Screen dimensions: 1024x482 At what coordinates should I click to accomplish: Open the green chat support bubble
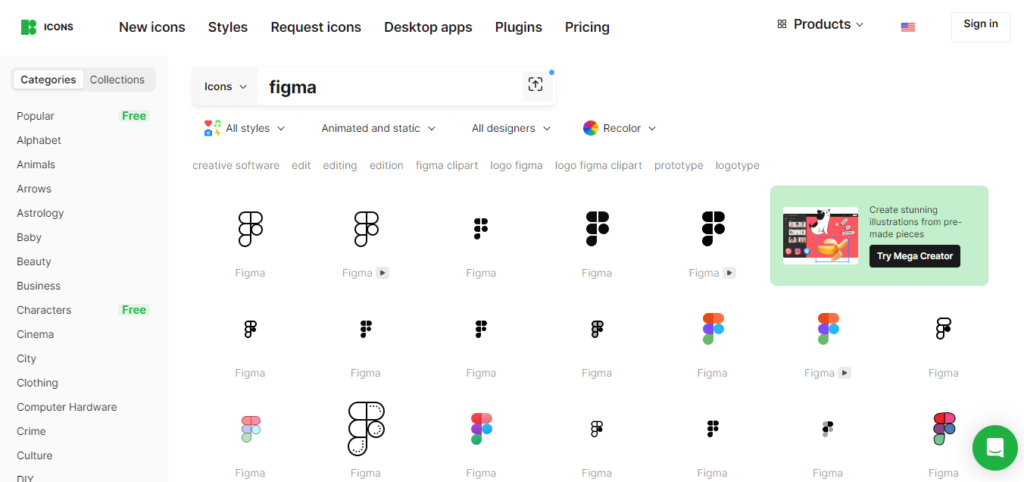point(995,448)
